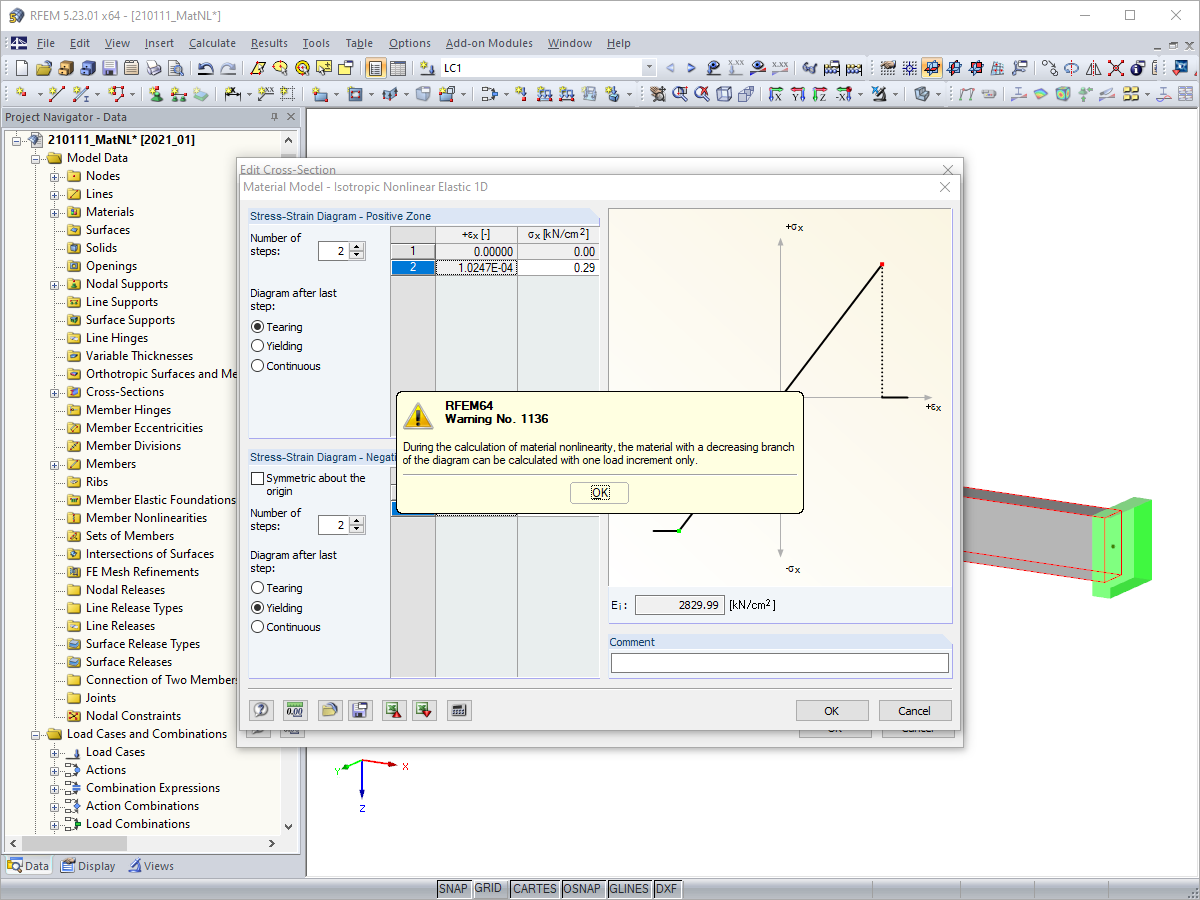Open the table view toolbar icon
This screenshot has height=900, width=1200.
[398, 69]
